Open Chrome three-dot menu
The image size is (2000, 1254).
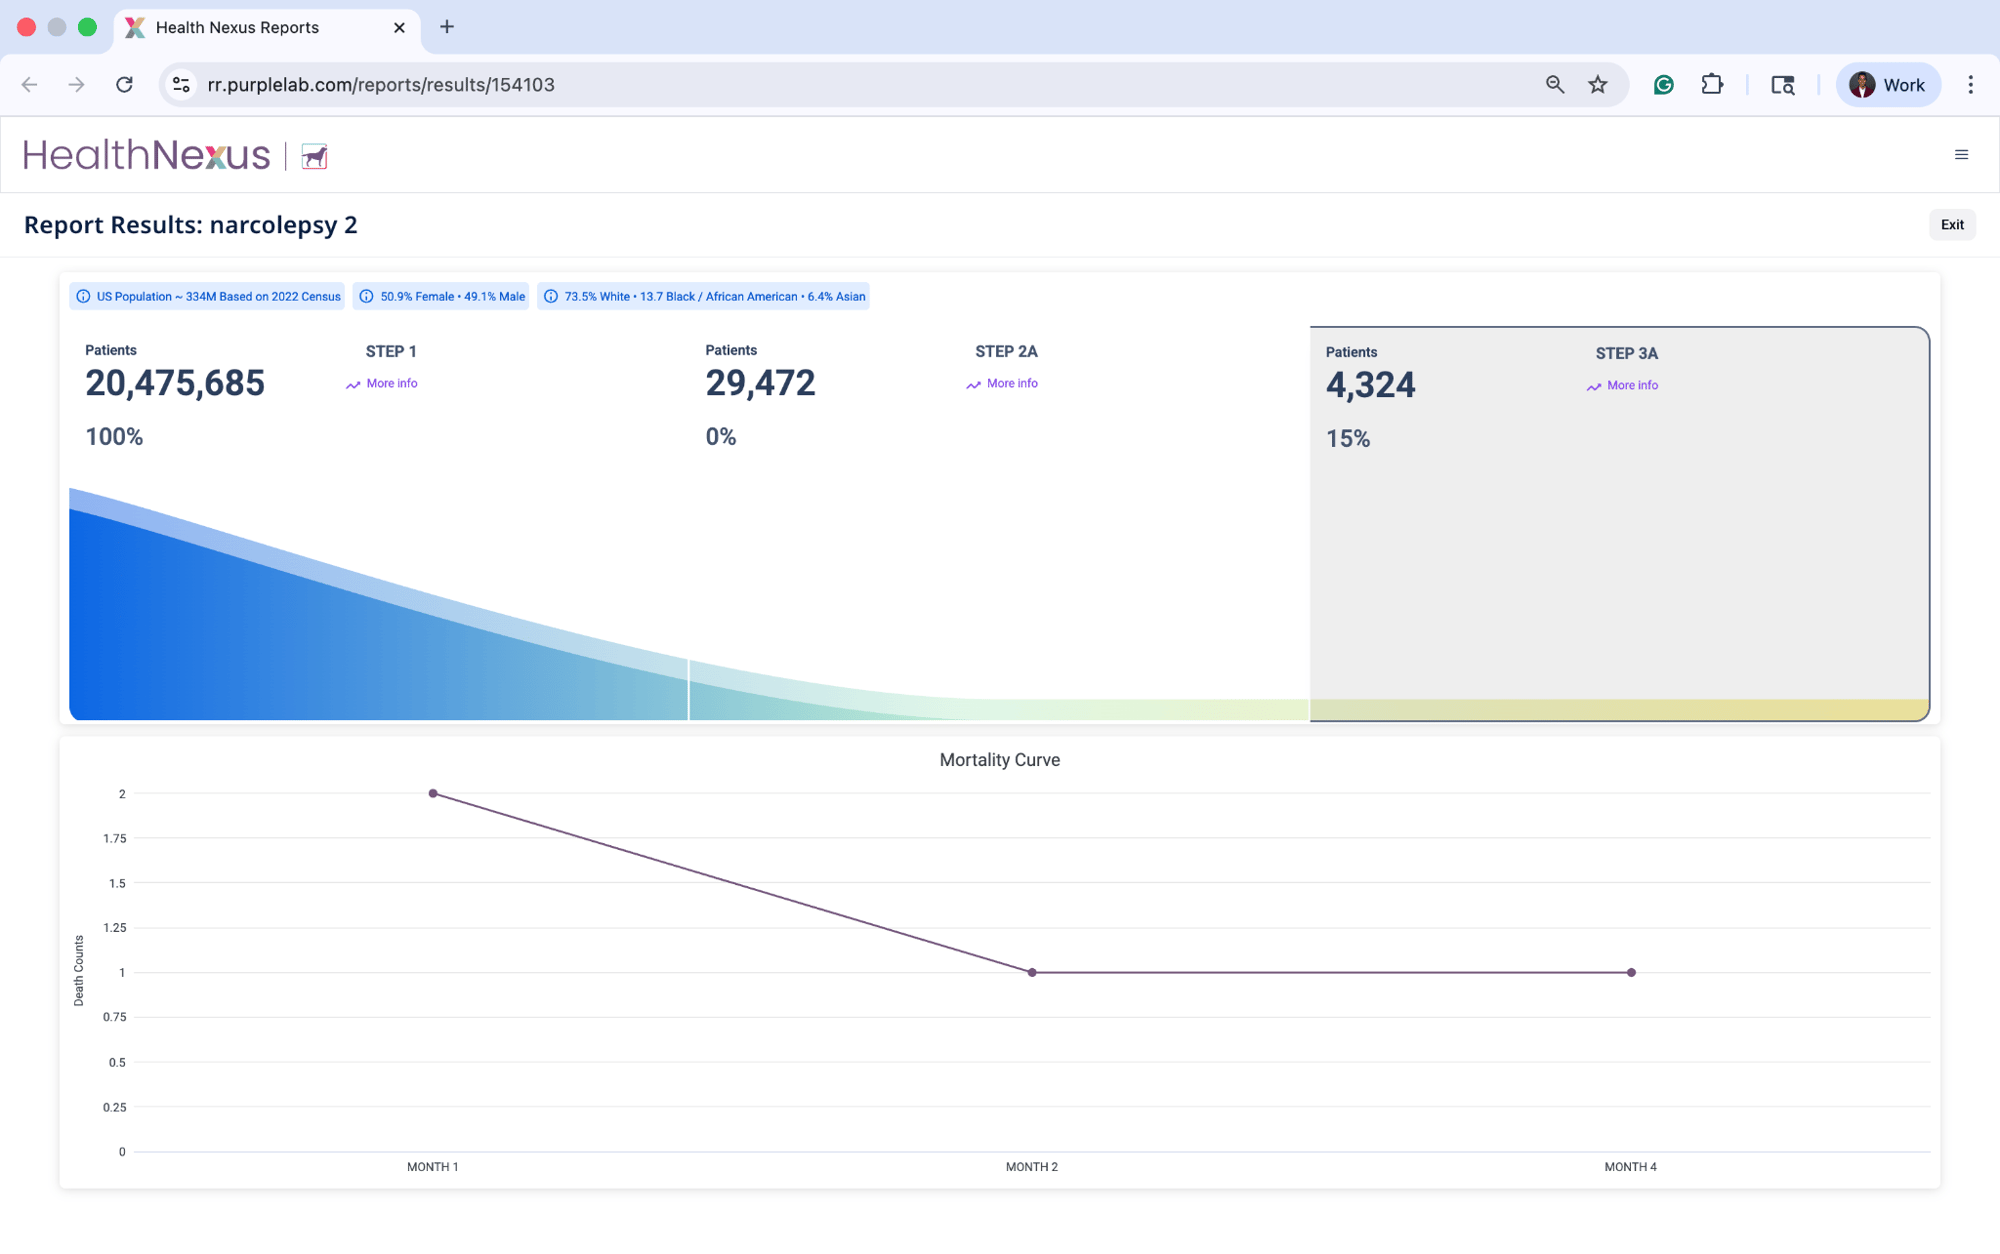pos(1970,85)
